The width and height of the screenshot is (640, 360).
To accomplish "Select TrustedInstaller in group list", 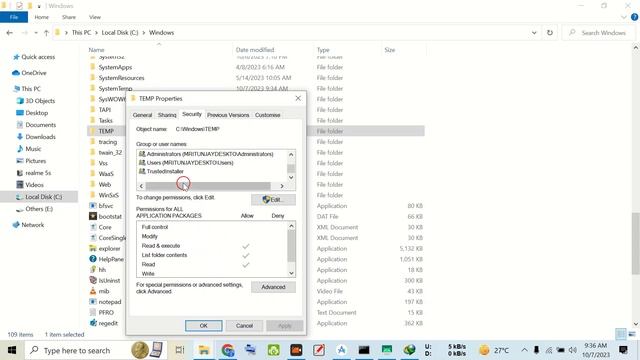I will (x=161, y=171).
